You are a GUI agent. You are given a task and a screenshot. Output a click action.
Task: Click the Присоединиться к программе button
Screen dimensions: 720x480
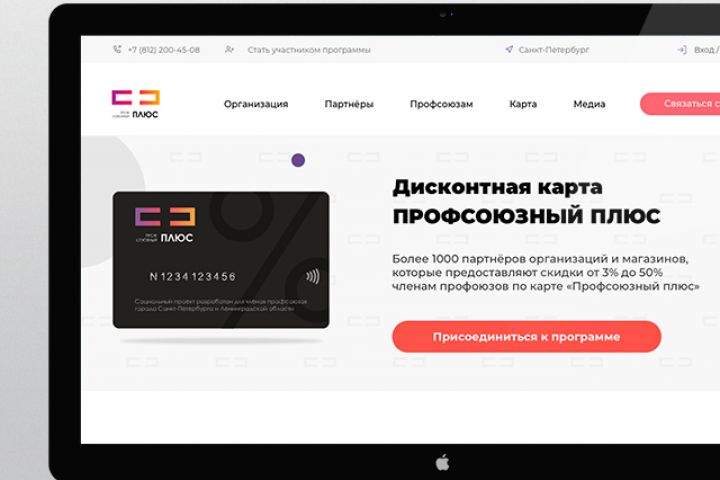[x=526, y=337]
